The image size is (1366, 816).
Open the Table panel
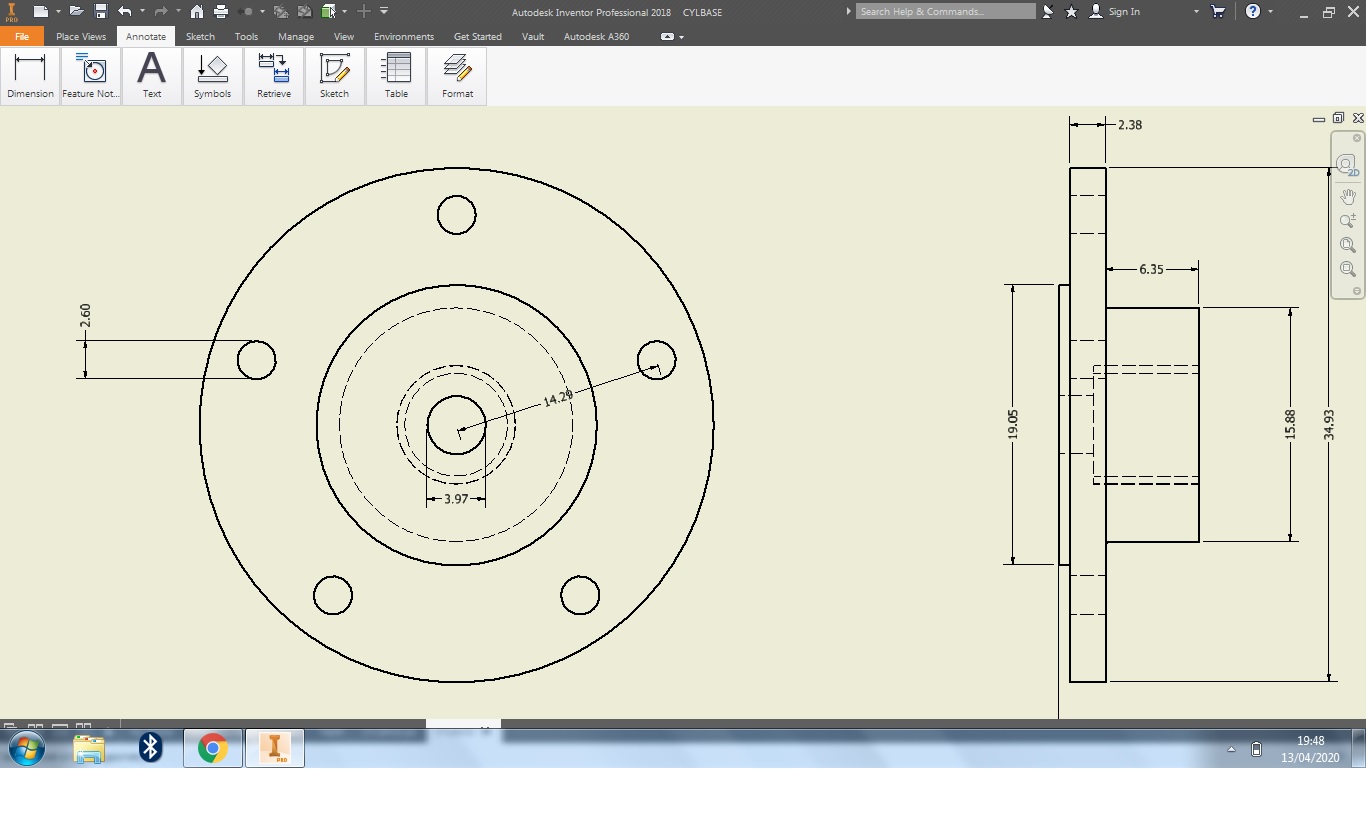396,76
